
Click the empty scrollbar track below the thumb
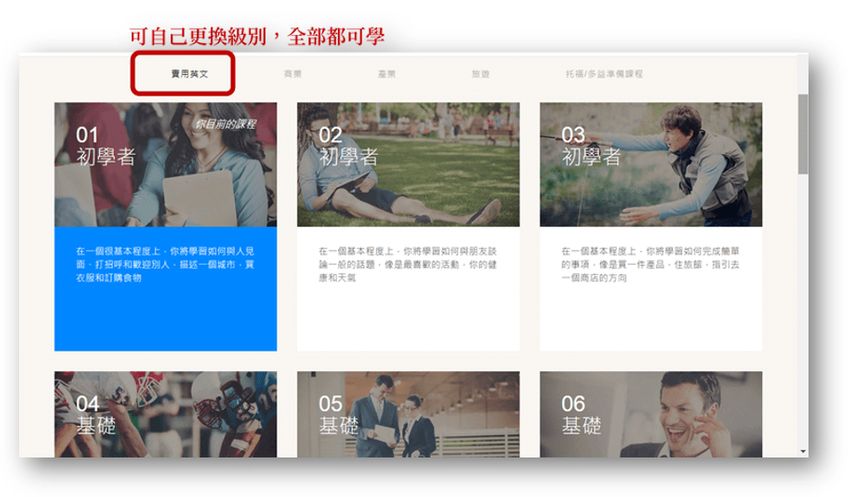803,320
